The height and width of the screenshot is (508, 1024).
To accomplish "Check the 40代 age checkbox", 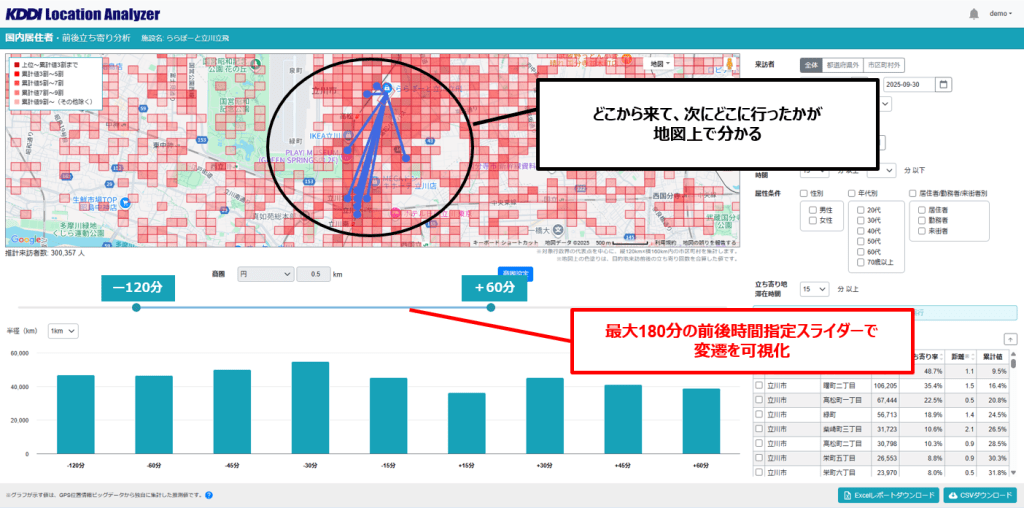I will point(860,231).
